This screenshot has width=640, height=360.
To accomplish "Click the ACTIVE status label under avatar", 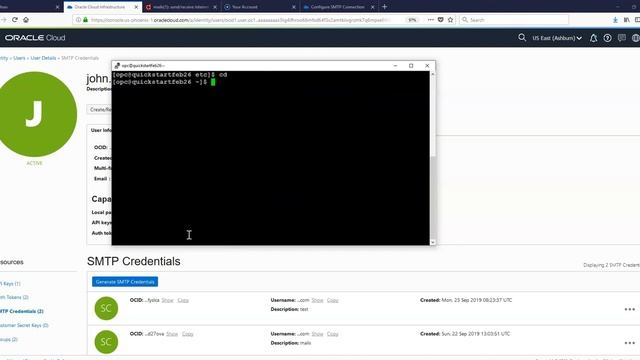I will [x=34, y=163].
